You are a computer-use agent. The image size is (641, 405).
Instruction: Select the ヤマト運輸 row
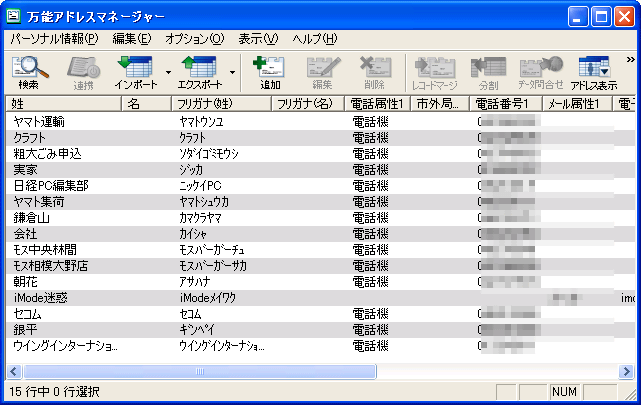(x=320, y=122)
